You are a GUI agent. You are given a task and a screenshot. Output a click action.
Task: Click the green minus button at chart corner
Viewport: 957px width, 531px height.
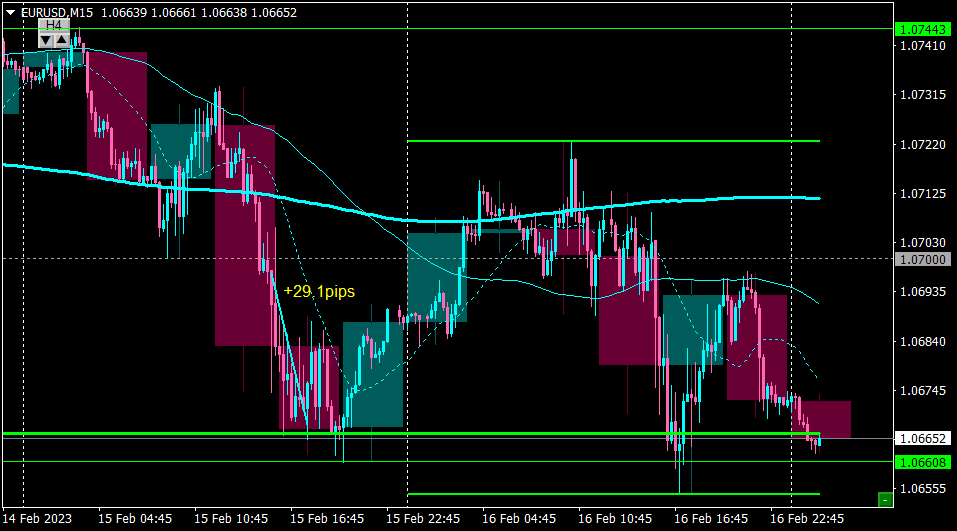885,500
